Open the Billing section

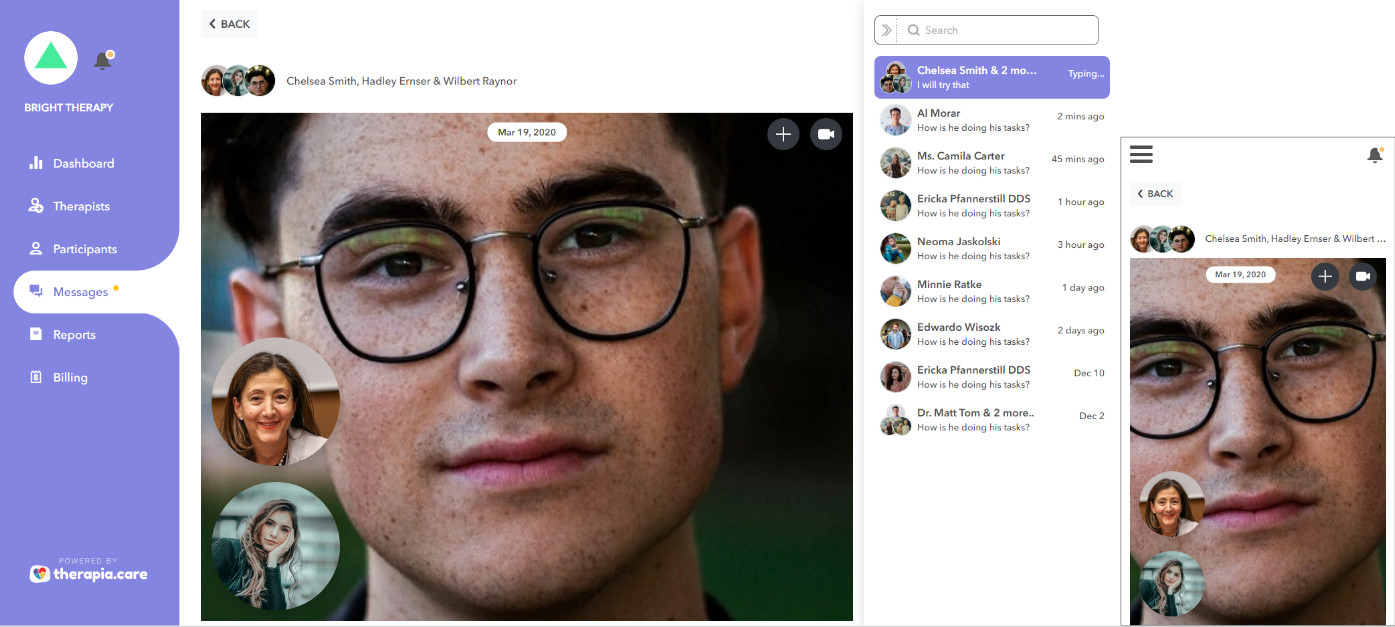point(70,378)
